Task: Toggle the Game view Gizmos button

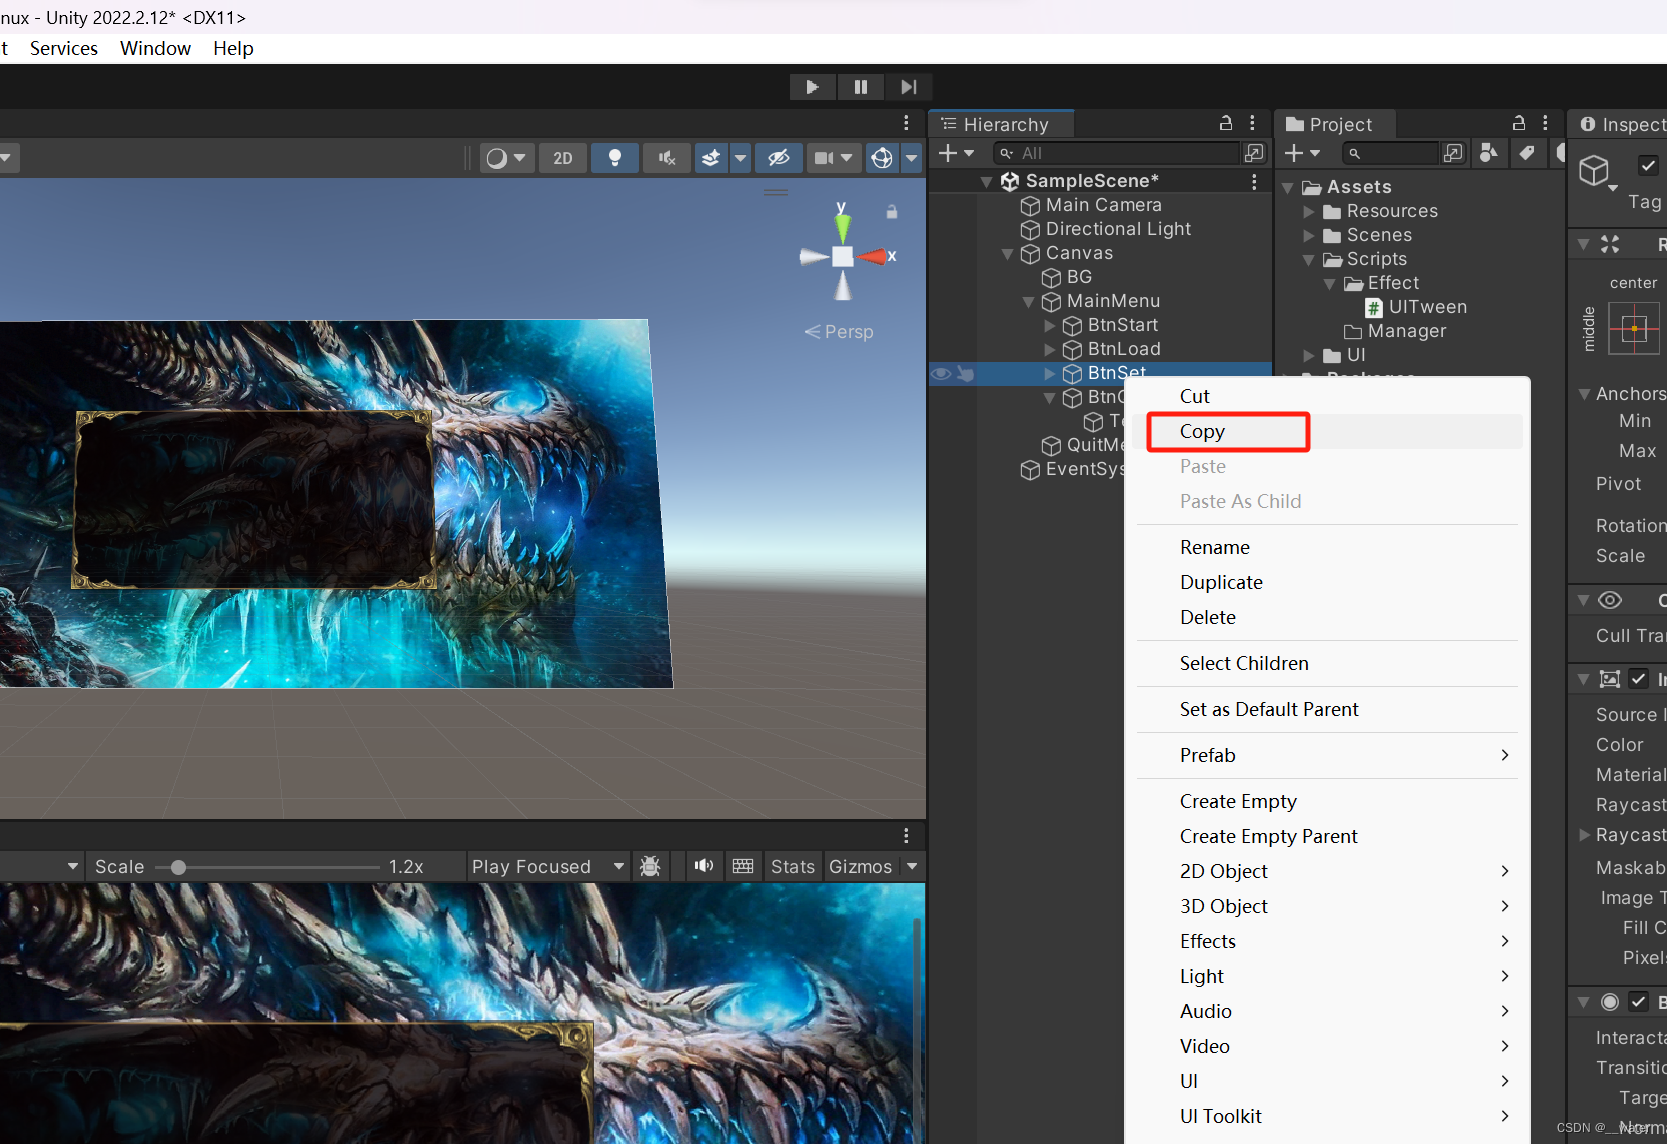Action: 860,867
